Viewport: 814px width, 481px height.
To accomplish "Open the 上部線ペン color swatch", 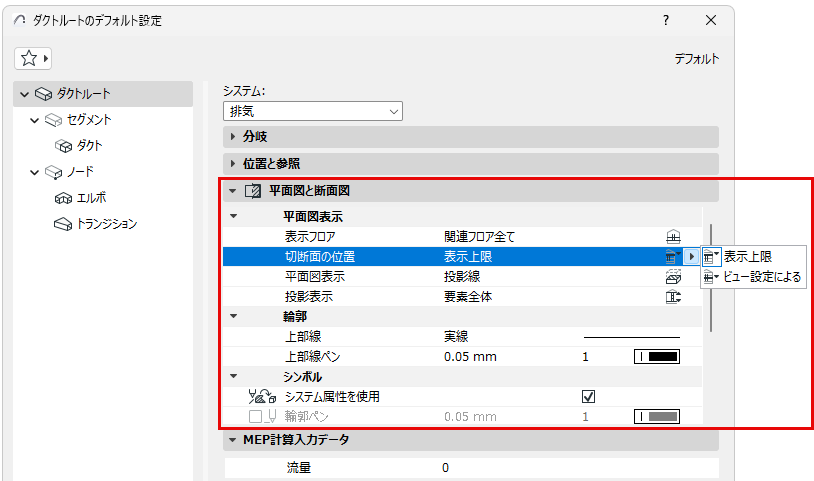I will coord(657,356).
